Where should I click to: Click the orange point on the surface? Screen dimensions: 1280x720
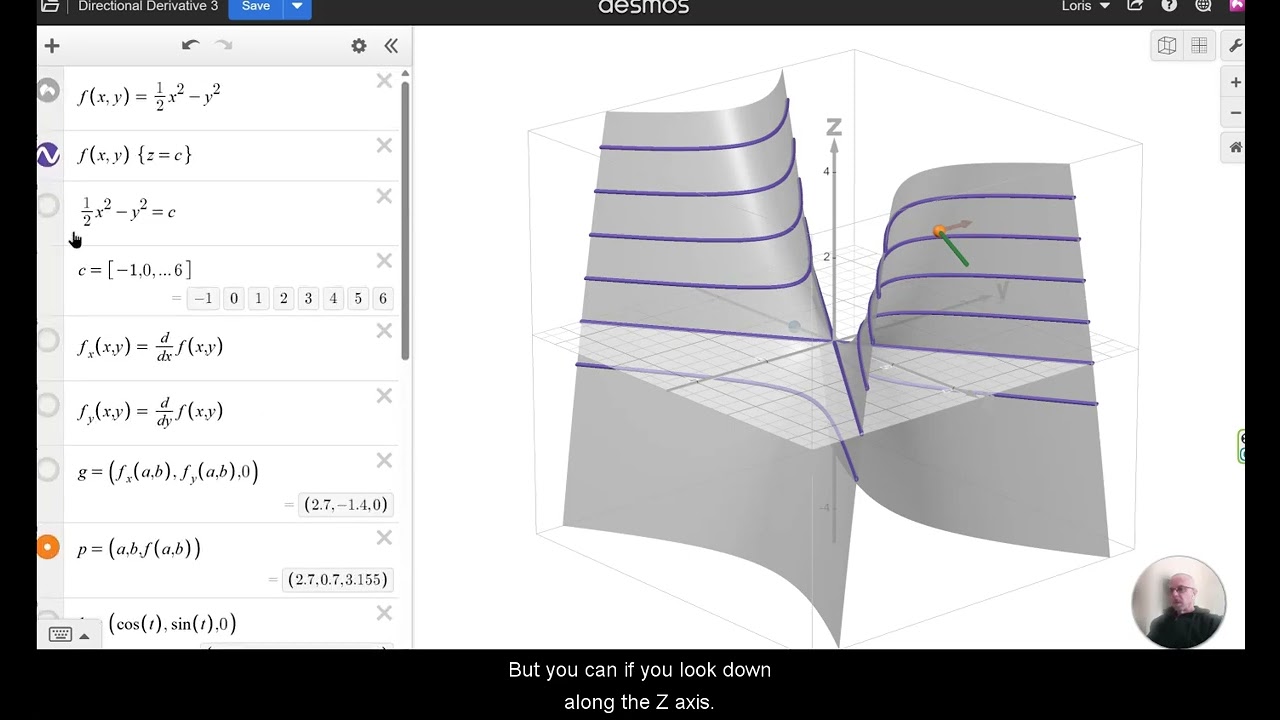tap(939, 232)
